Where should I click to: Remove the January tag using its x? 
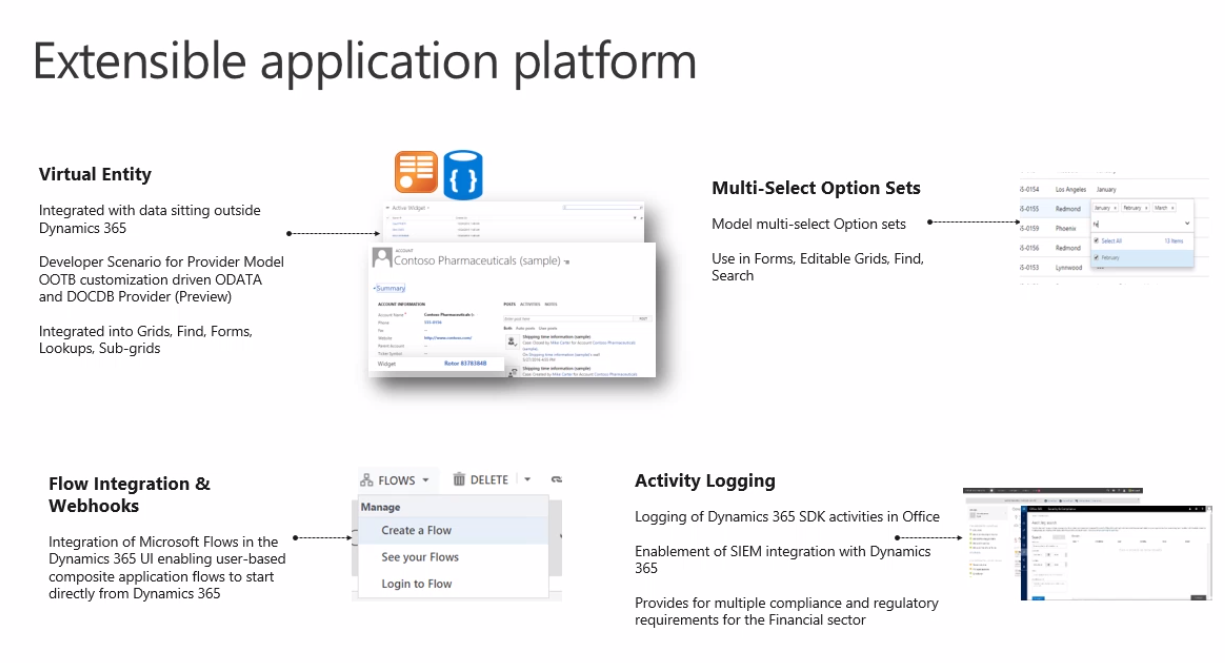[x=1116, y=208]
